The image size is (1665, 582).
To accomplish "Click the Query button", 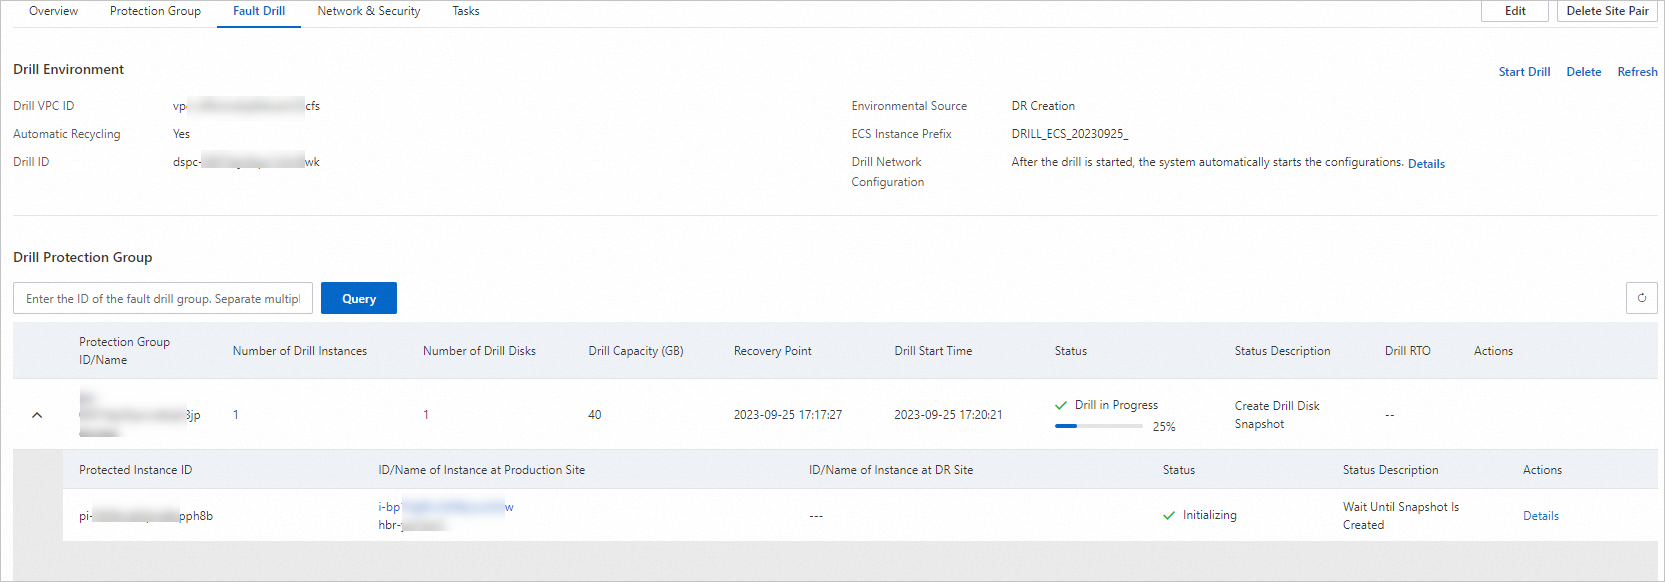I will [359, 298].
